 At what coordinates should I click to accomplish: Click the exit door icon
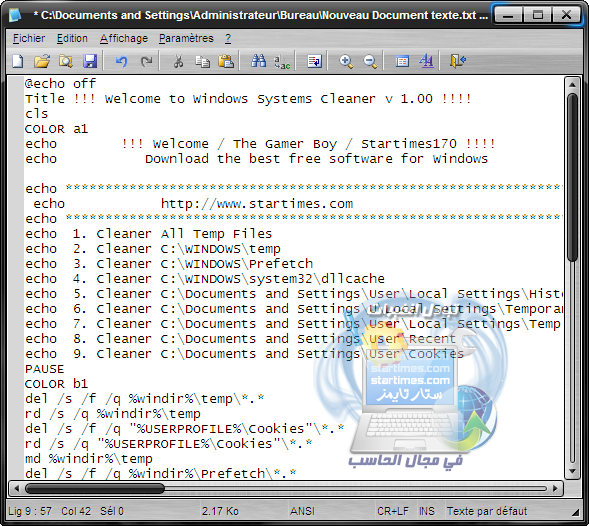pos(458,61)
